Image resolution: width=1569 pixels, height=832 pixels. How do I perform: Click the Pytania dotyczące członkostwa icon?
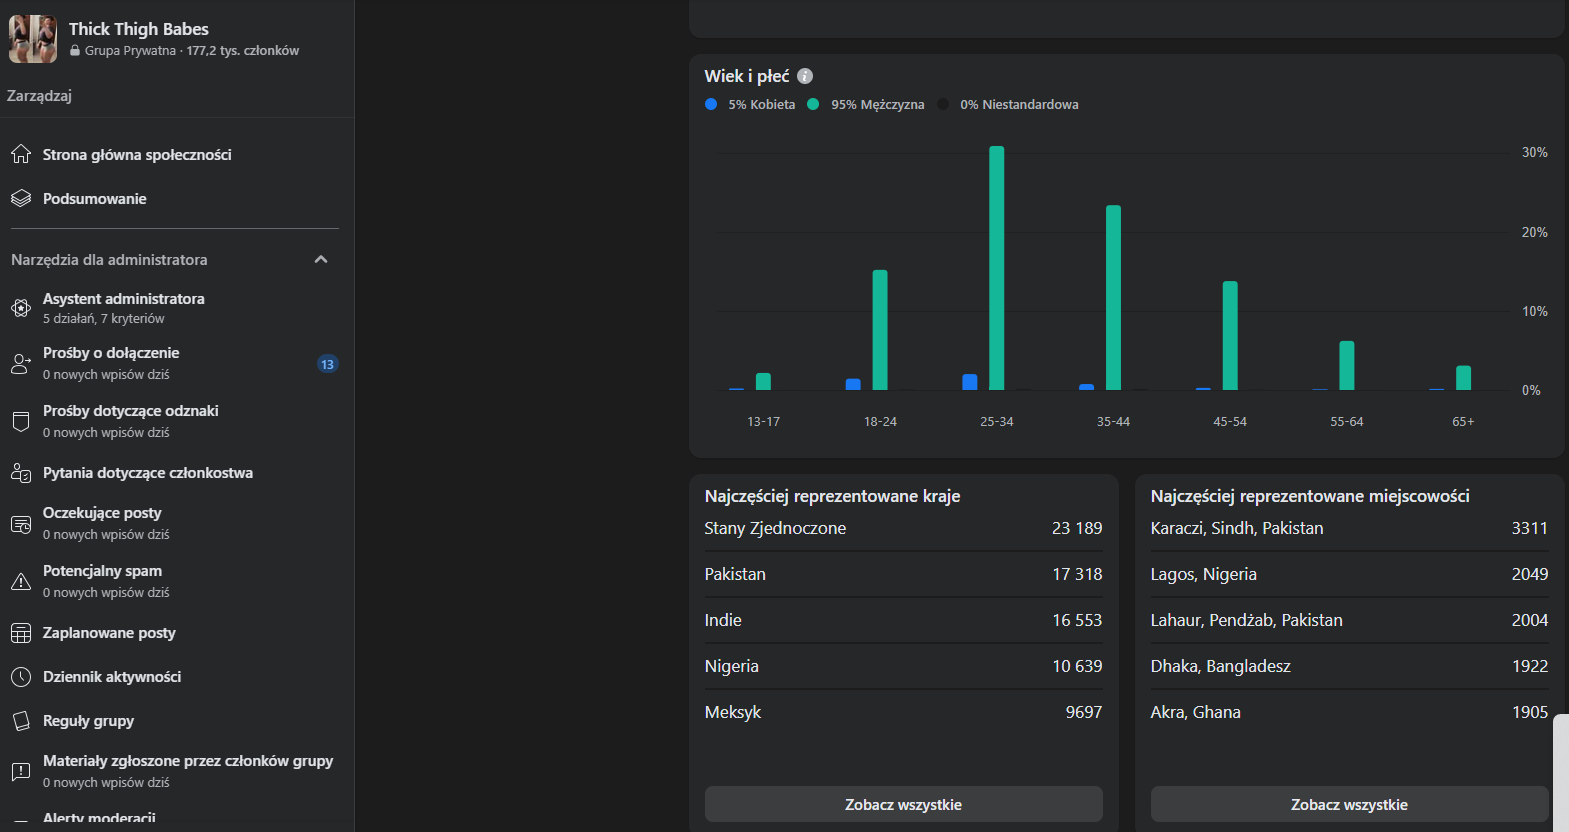21,473
